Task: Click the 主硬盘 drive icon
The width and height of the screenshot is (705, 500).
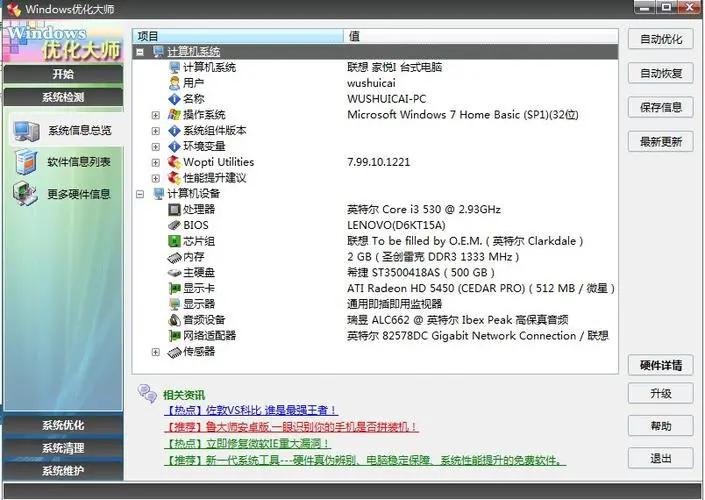Action: (x=174, y=272)
